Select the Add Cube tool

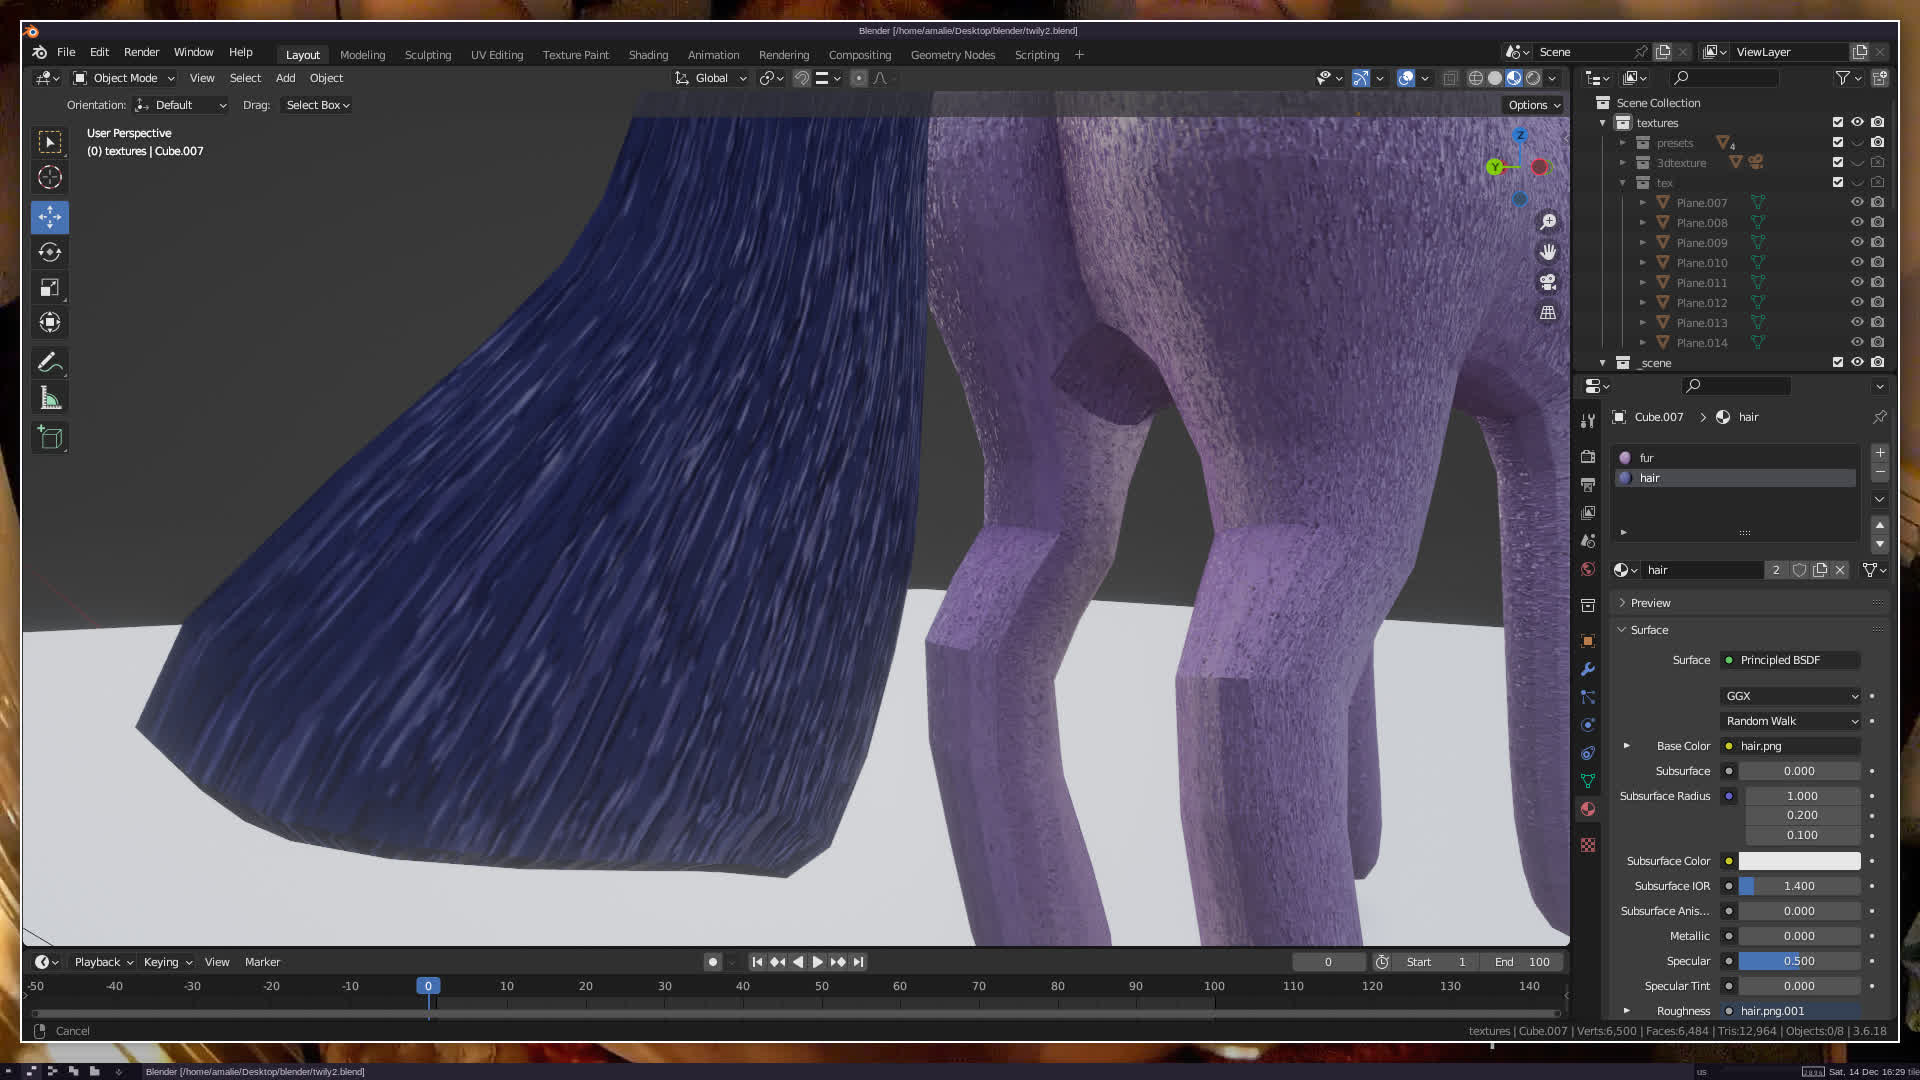click(x=50, y=437)
